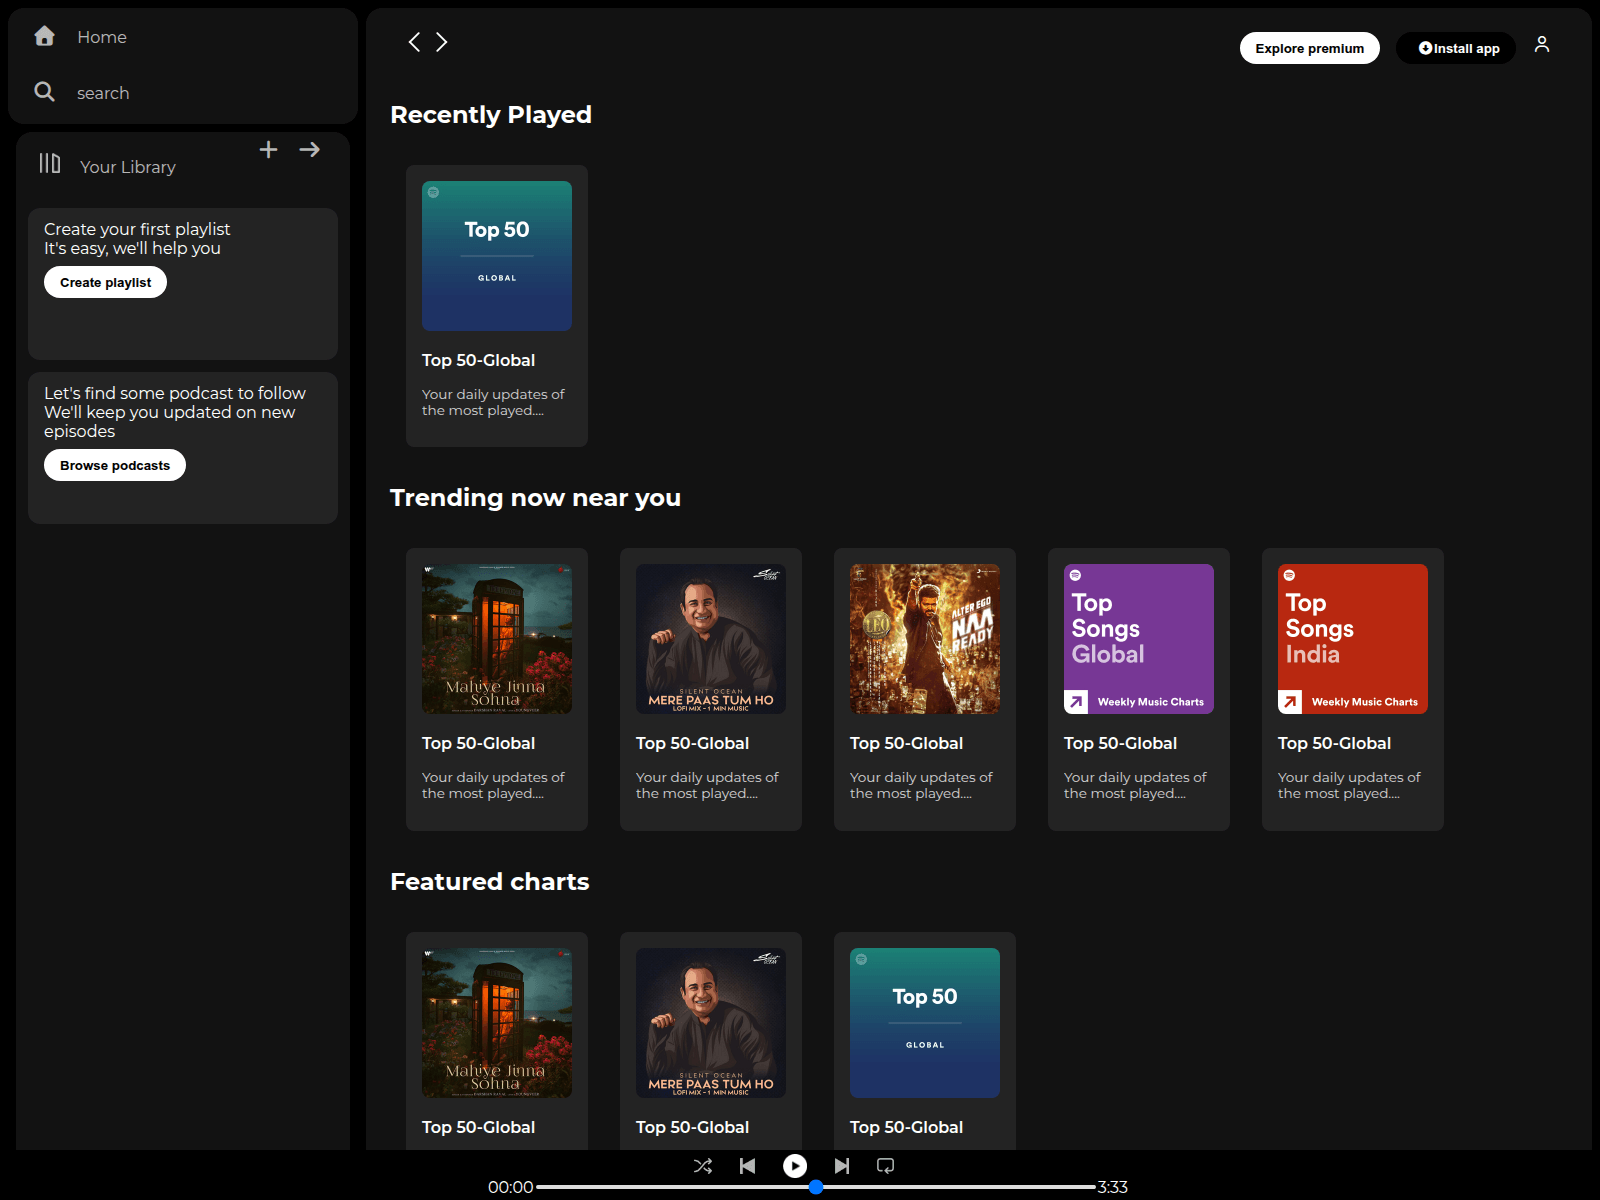Open the Top 50 Global cover in Featured charts
The image size is (1600, 1200).
(925, 1023)
